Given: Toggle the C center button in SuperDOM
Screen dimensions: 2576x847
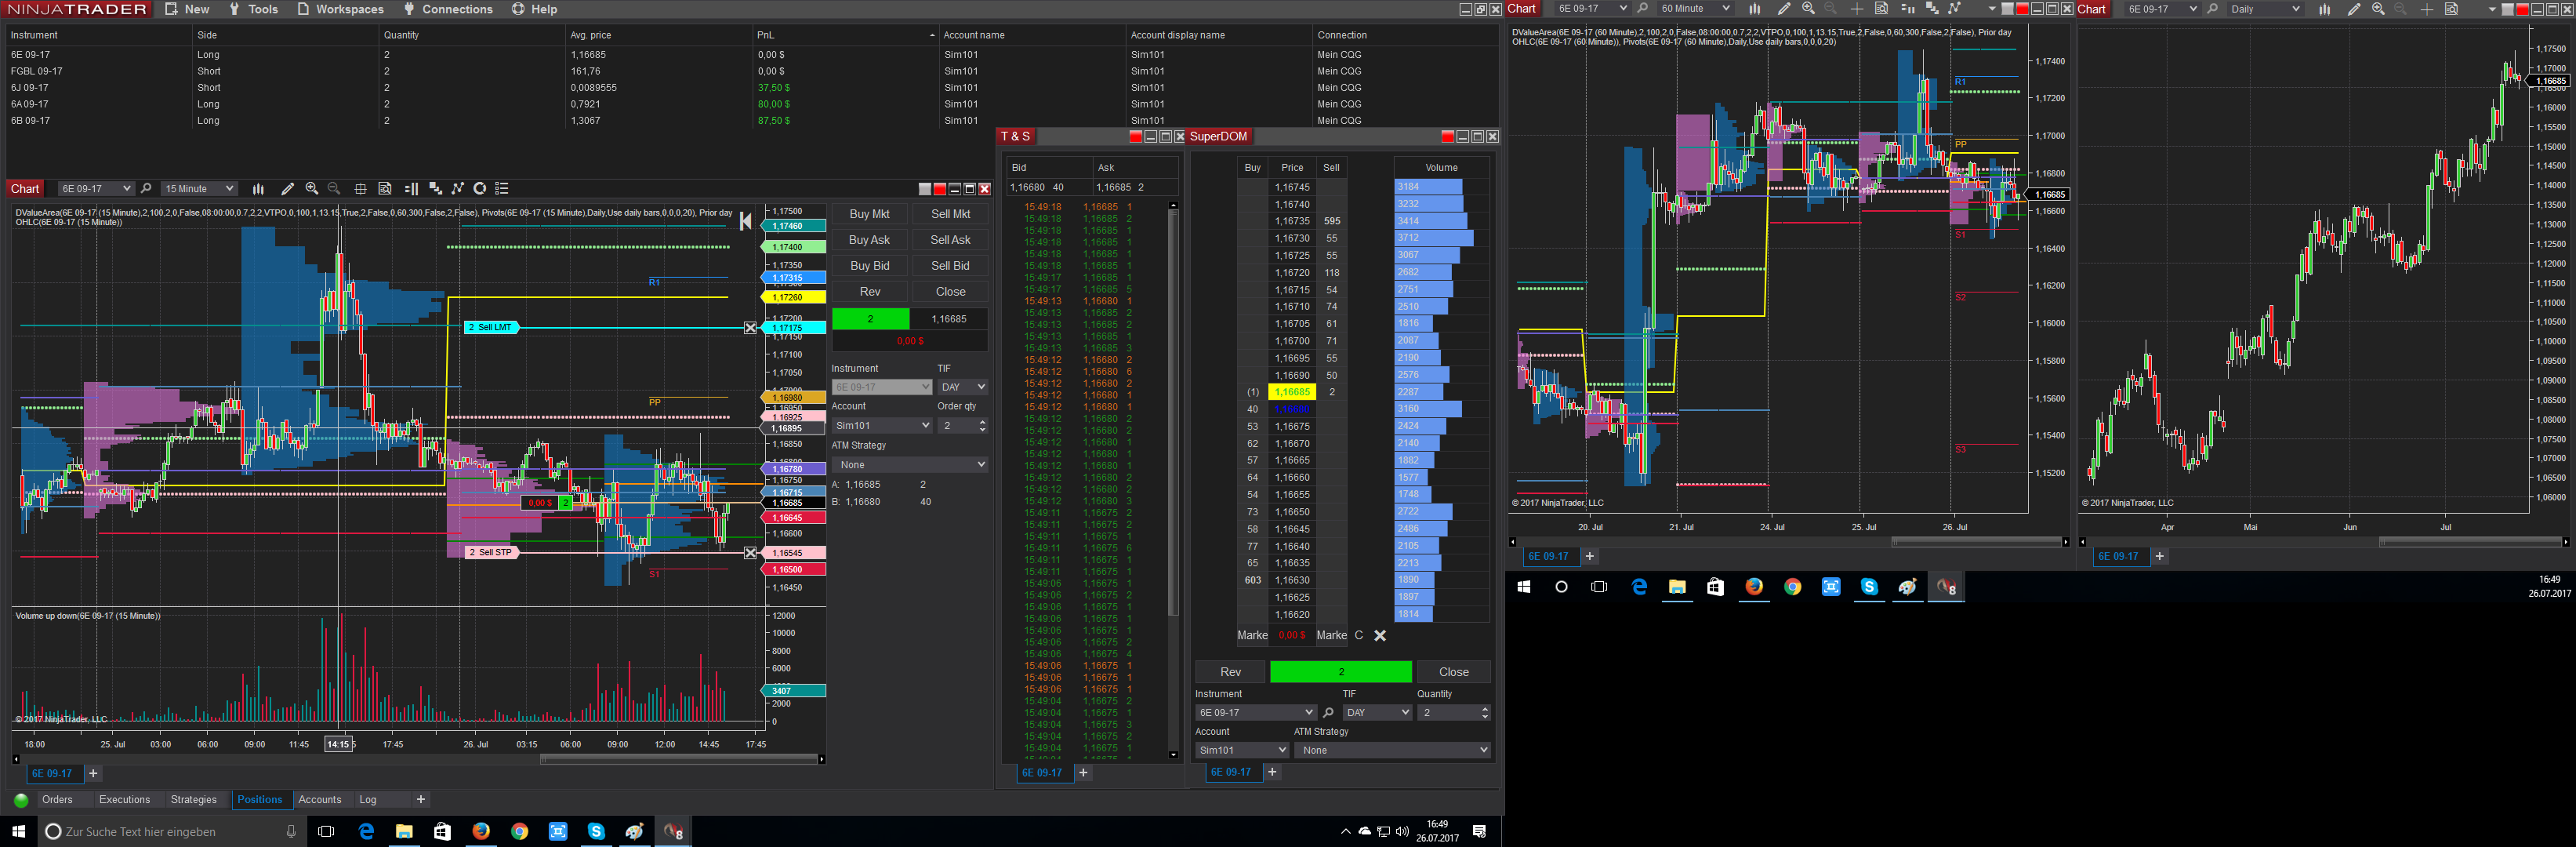Looking at the screenshot, I should [x=1359, y=636].
